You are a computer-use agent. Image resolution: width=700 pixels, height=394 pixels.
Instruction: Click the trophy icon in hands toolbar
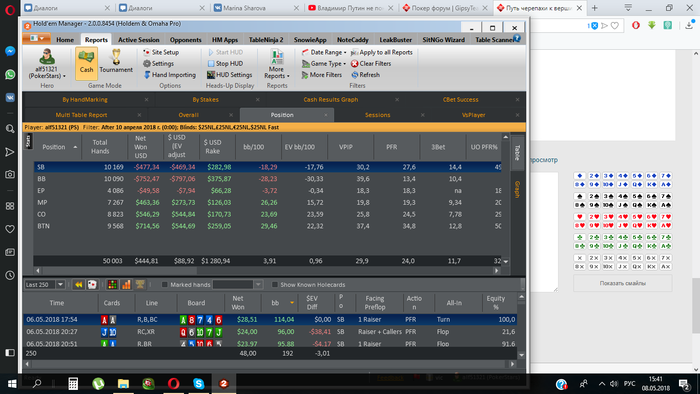pyautogui.click(x=140, y=285)
